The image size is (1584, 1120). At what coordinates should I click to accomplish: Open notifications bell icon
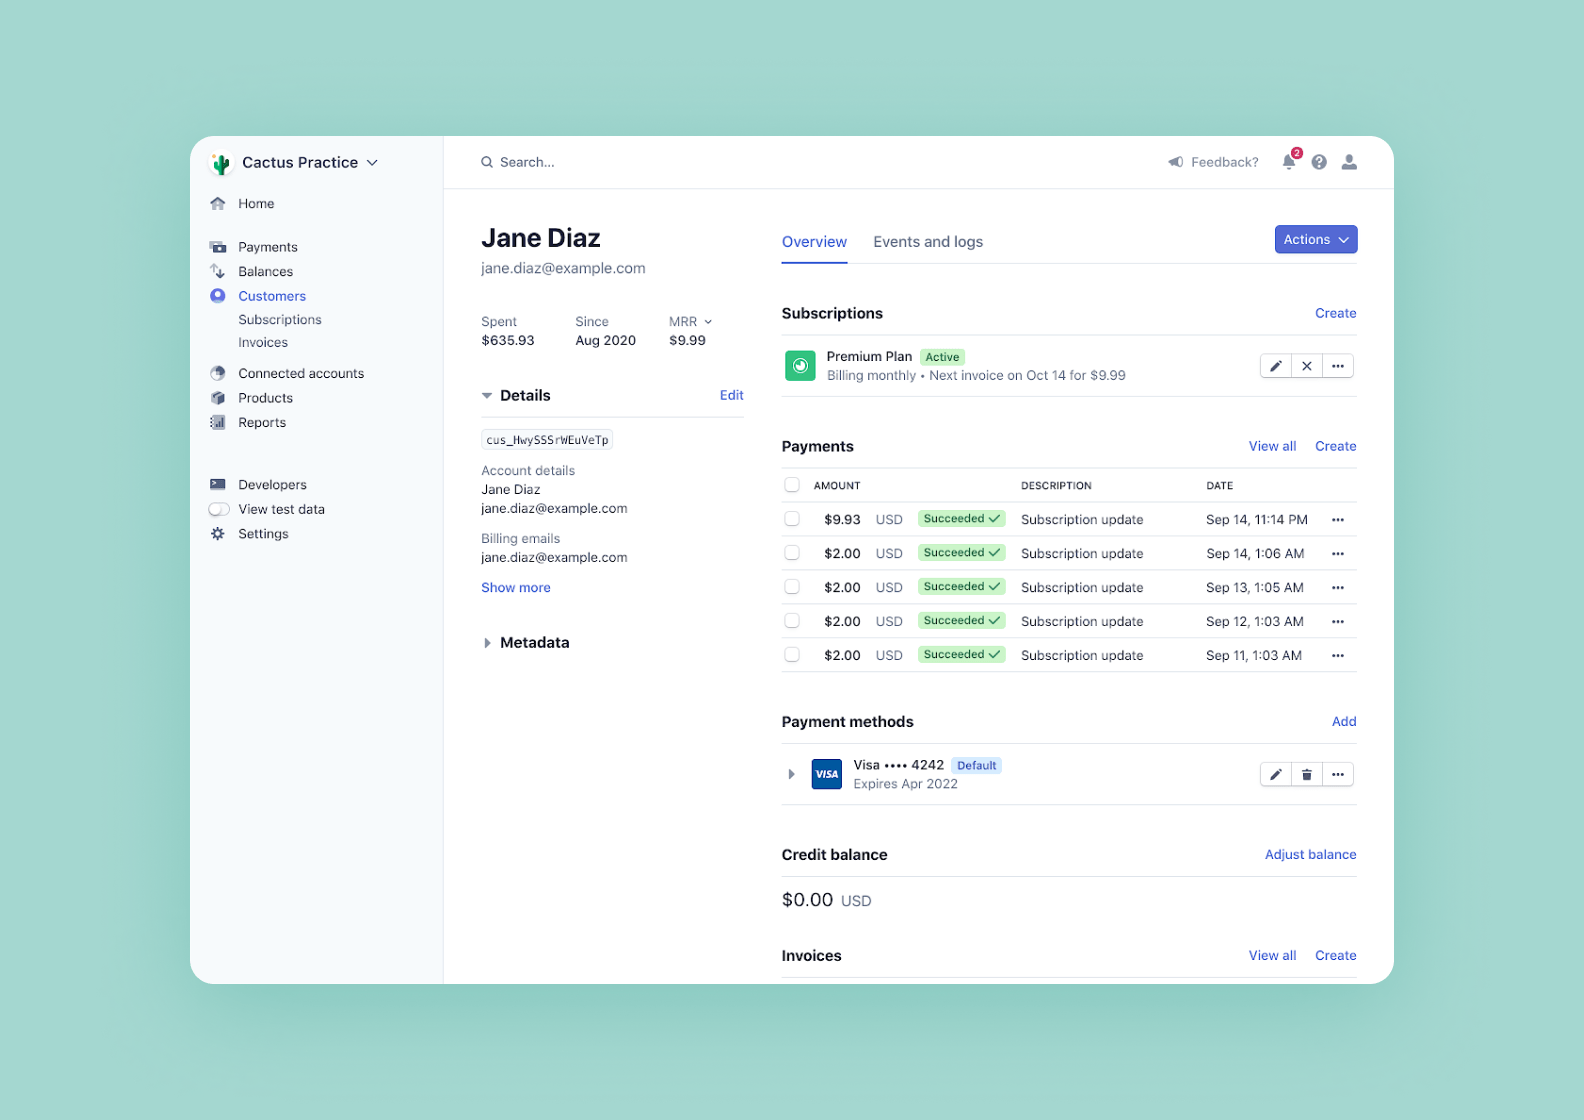pos(1290,161)
